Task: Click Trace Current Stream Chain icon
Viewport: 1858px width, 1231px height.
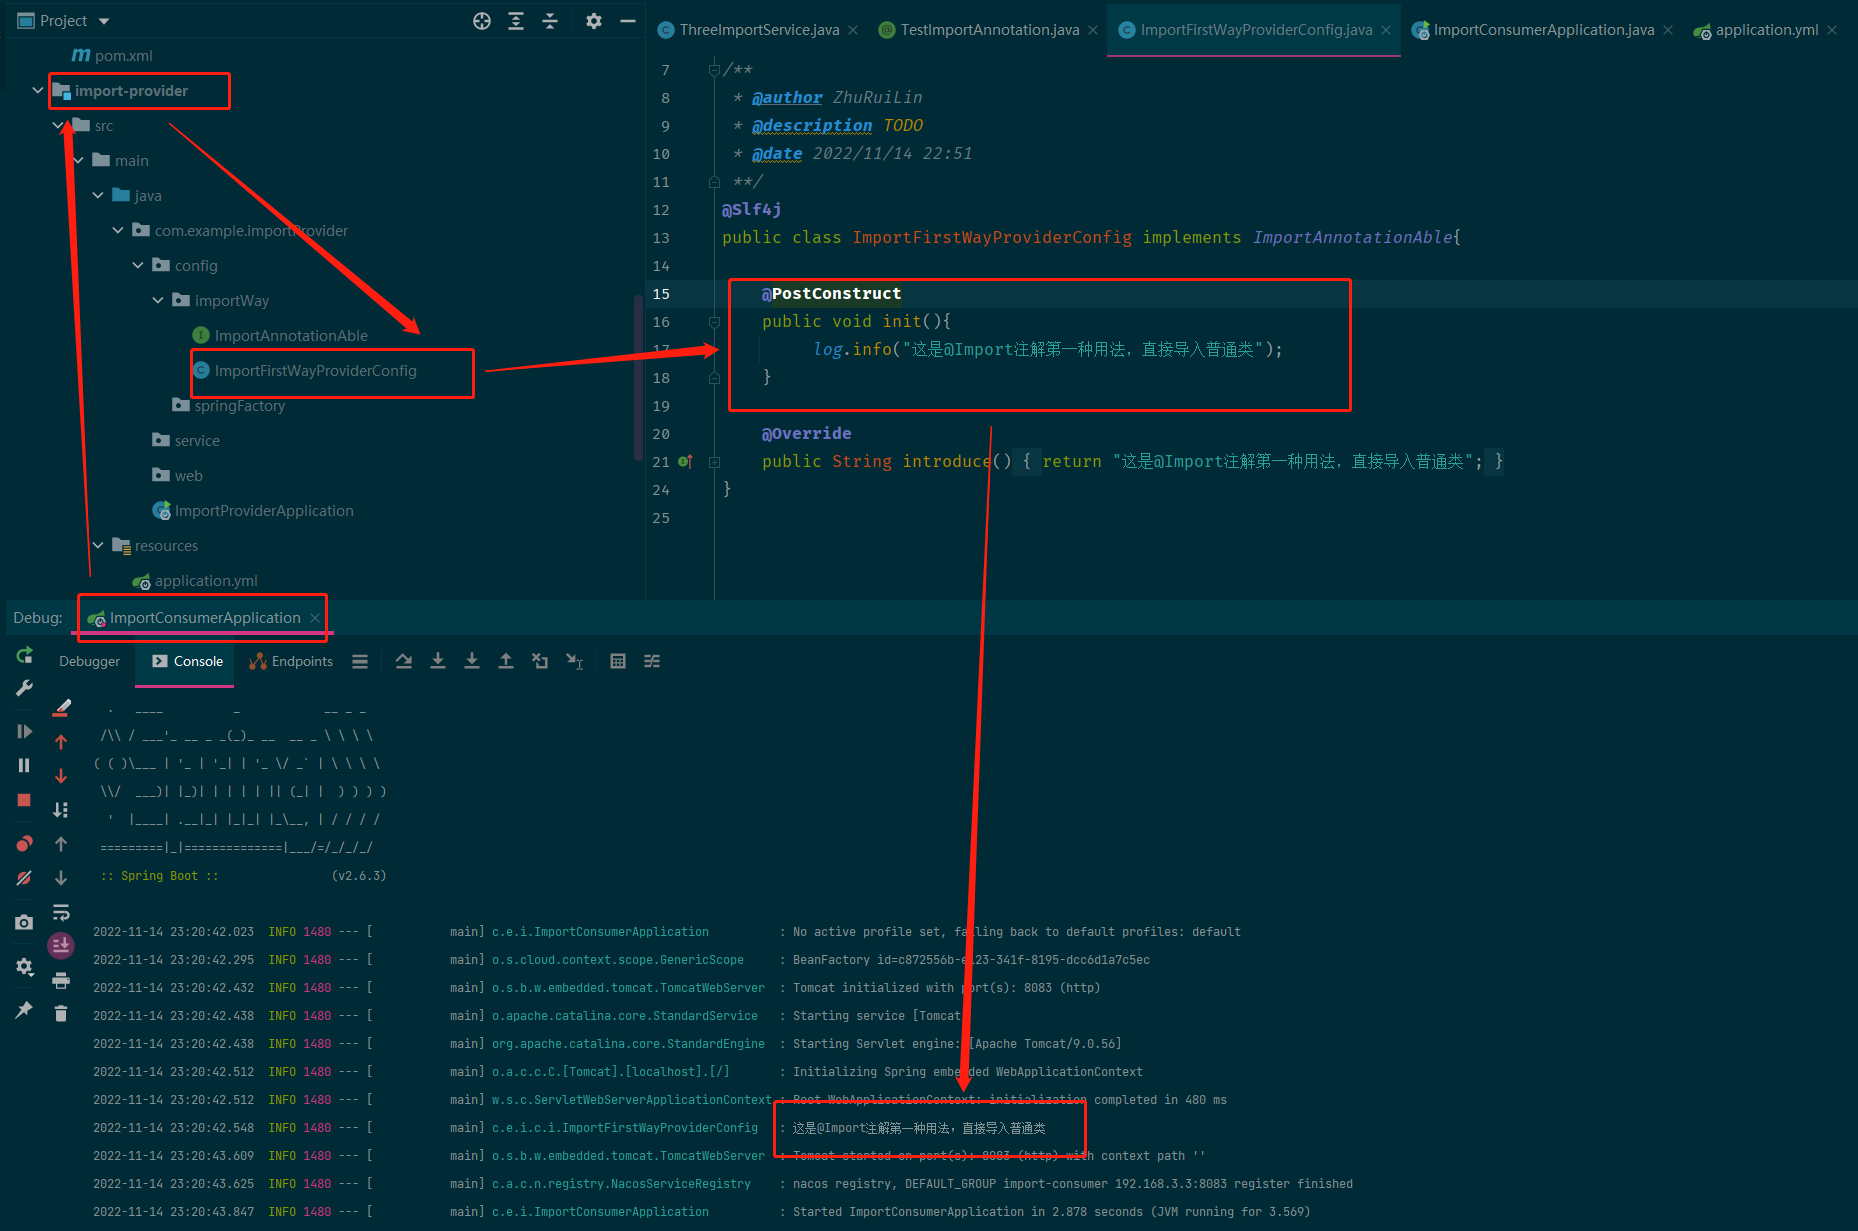Action: coord(652,661)
